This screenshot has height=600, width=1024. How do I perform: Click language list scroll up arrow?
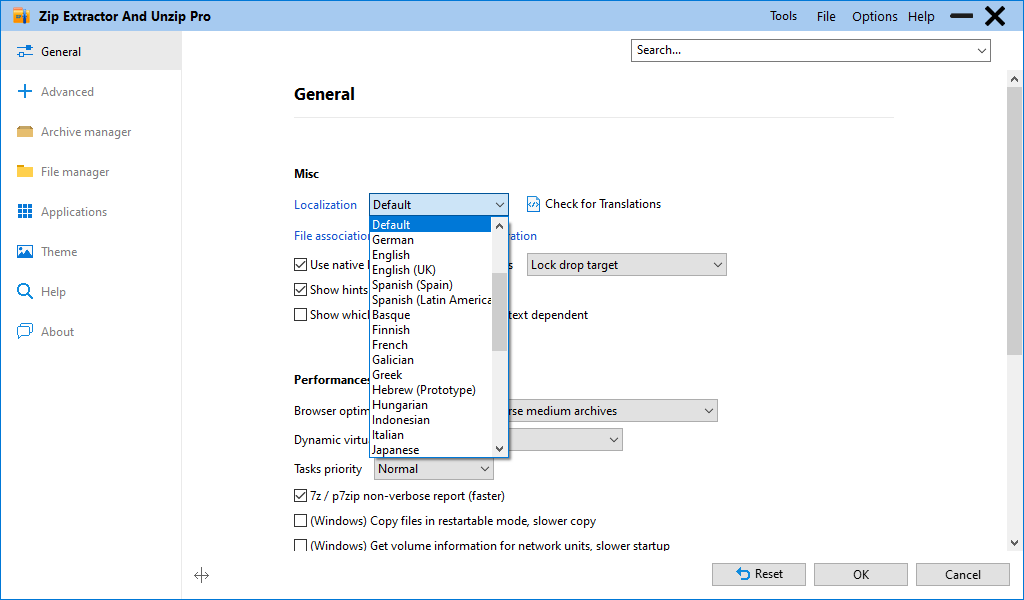point(500,226)
